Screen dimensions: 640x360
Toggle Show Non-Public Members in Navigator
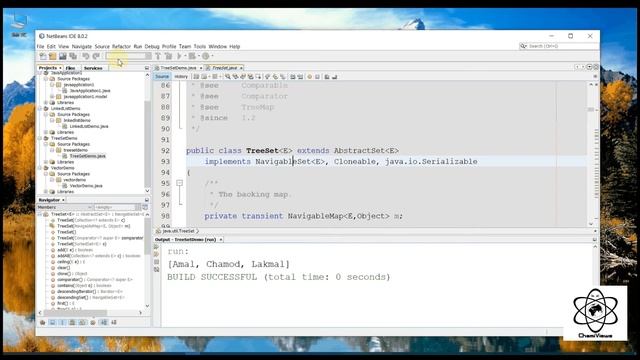72,322
